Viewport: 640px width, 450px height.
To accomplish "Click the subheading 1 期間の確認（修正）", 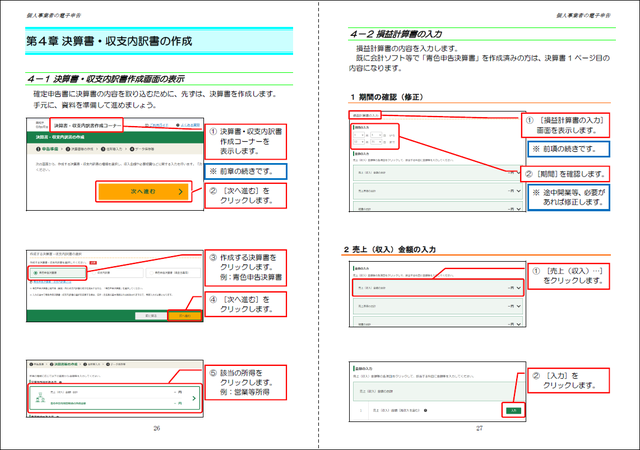I will 386,97.
